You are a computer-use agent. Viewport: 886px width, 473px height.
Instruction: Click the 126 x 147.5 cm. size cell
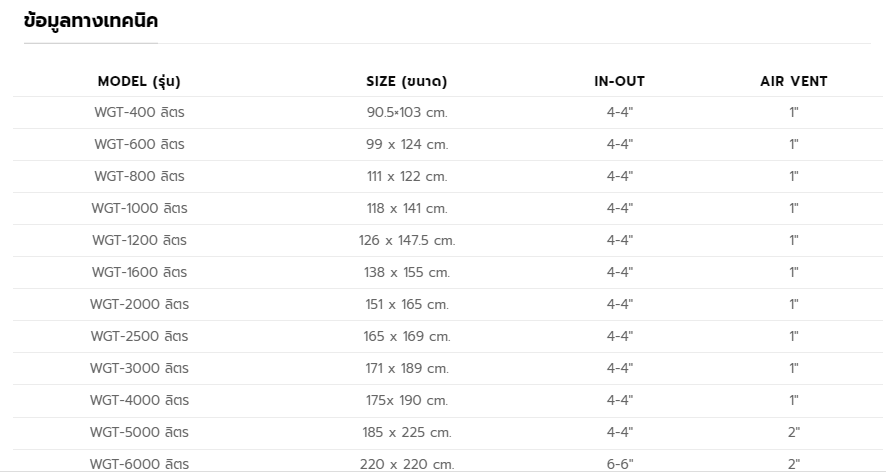[x=406, y=240]
